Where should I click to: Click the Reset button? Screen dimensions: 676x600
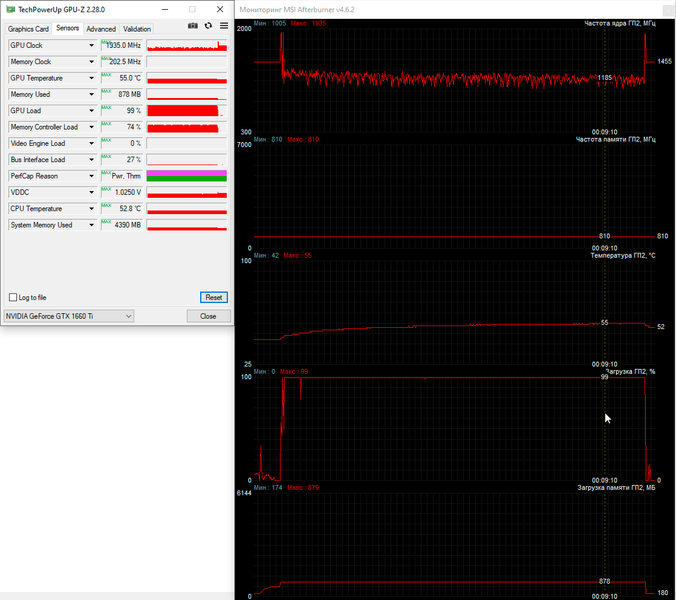(x=213, y=297)
